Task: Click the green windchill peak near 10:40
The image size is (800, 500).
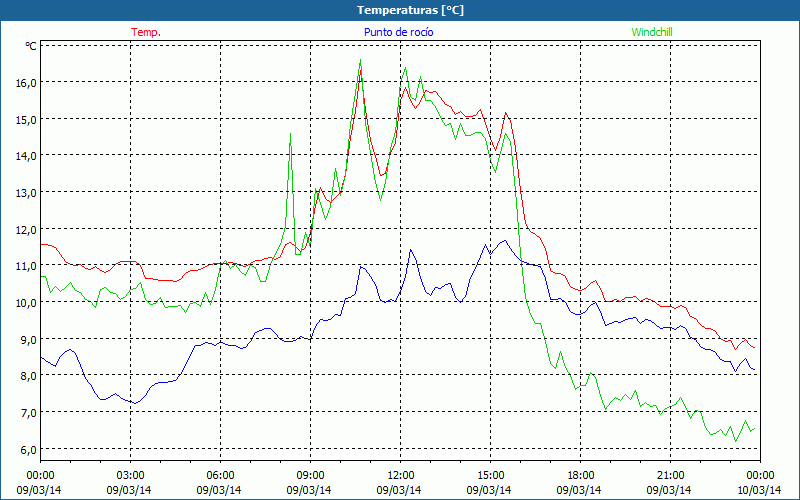Action: click(x=361, y=60)
